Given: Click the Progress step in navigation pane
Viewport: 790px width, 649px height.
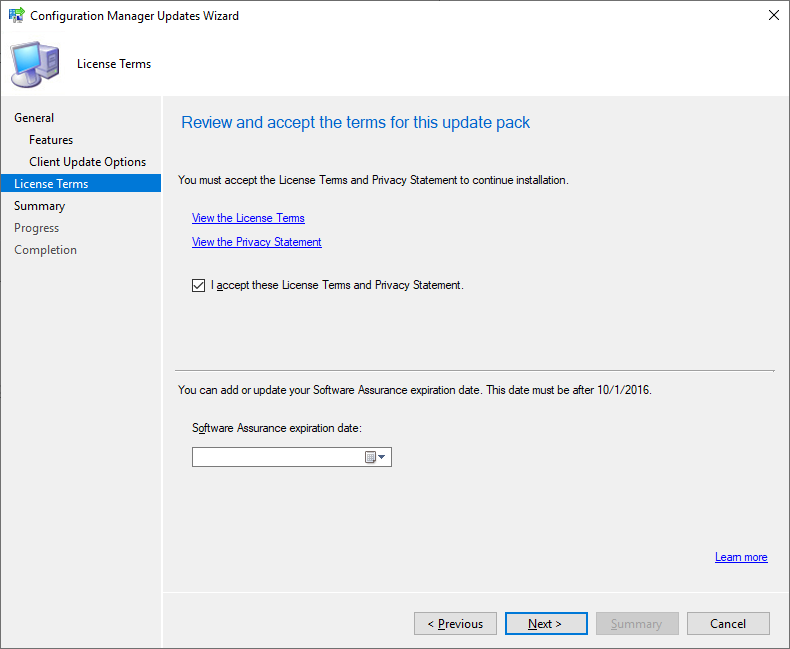Looking at the screenshot, I should (x=37, y=228).
